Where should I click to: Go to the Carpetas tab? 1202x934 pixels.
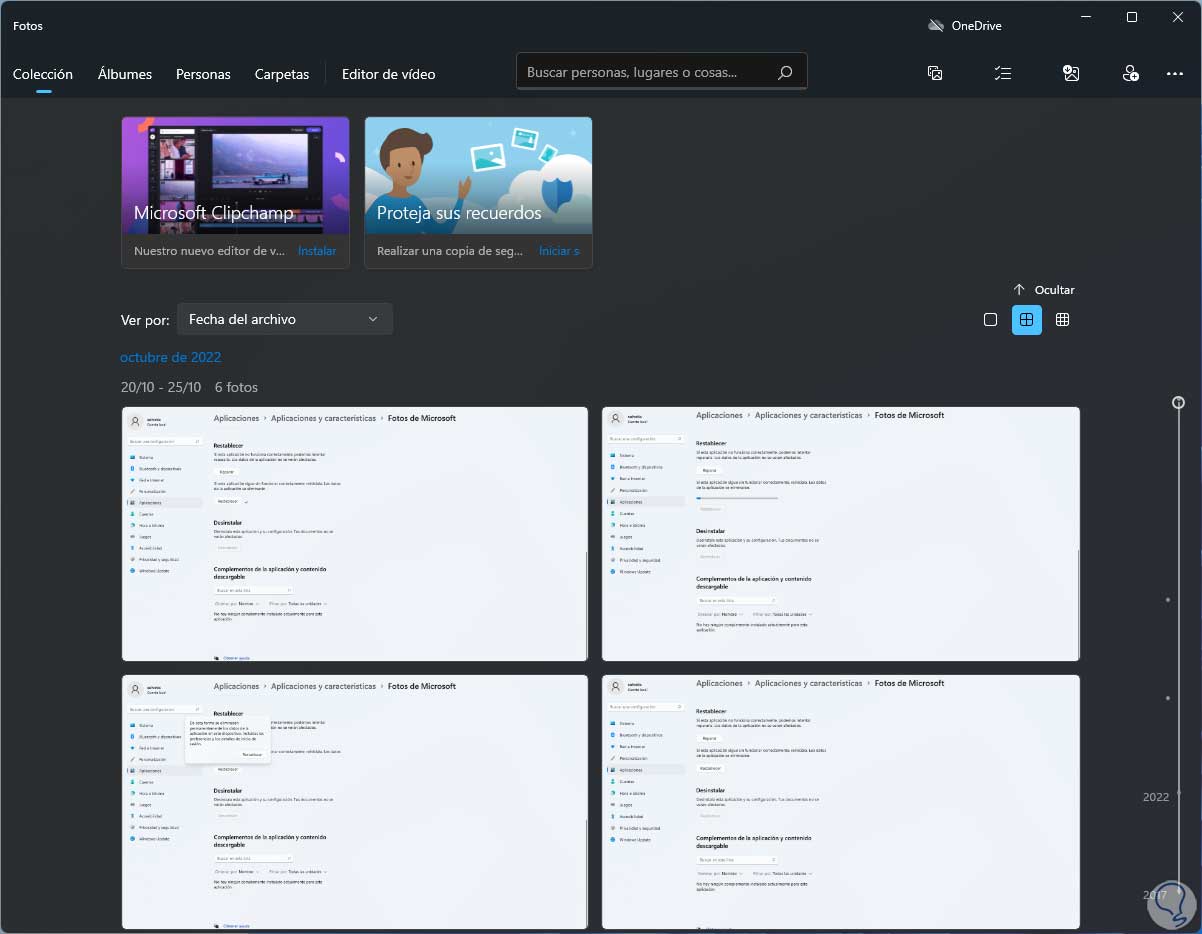(x=282, y=74)
